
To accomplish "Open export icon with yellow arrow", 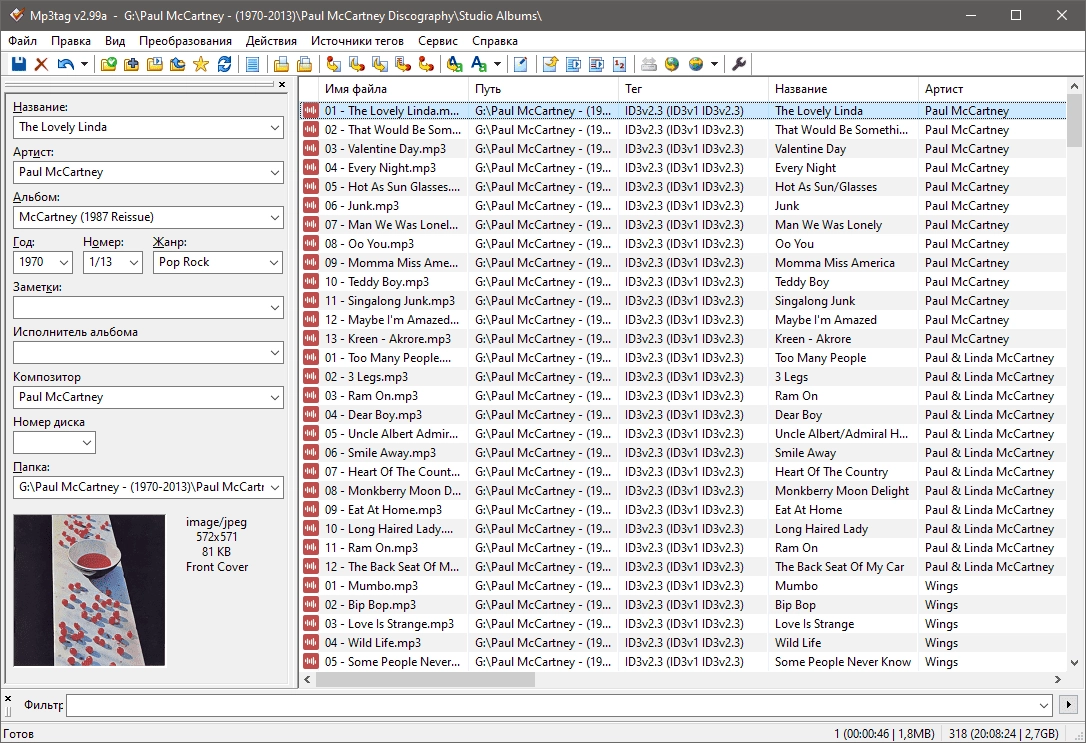I will [x=550, y=64].
